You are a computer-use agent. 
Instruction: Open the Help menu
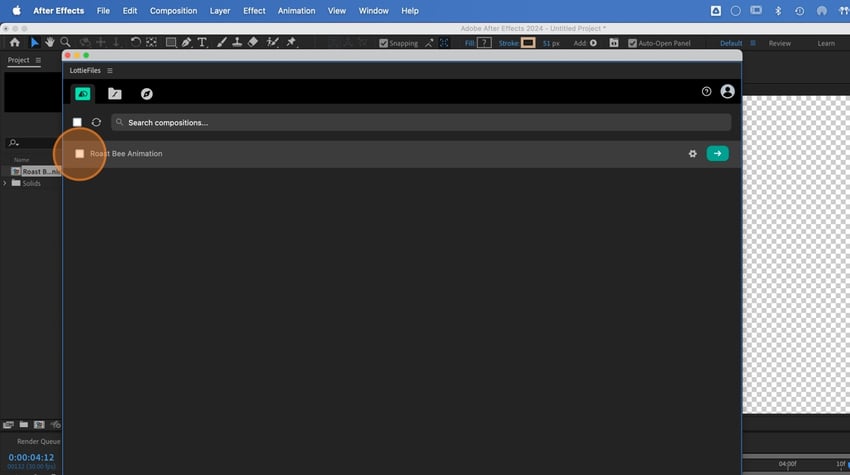coord(410,11)
